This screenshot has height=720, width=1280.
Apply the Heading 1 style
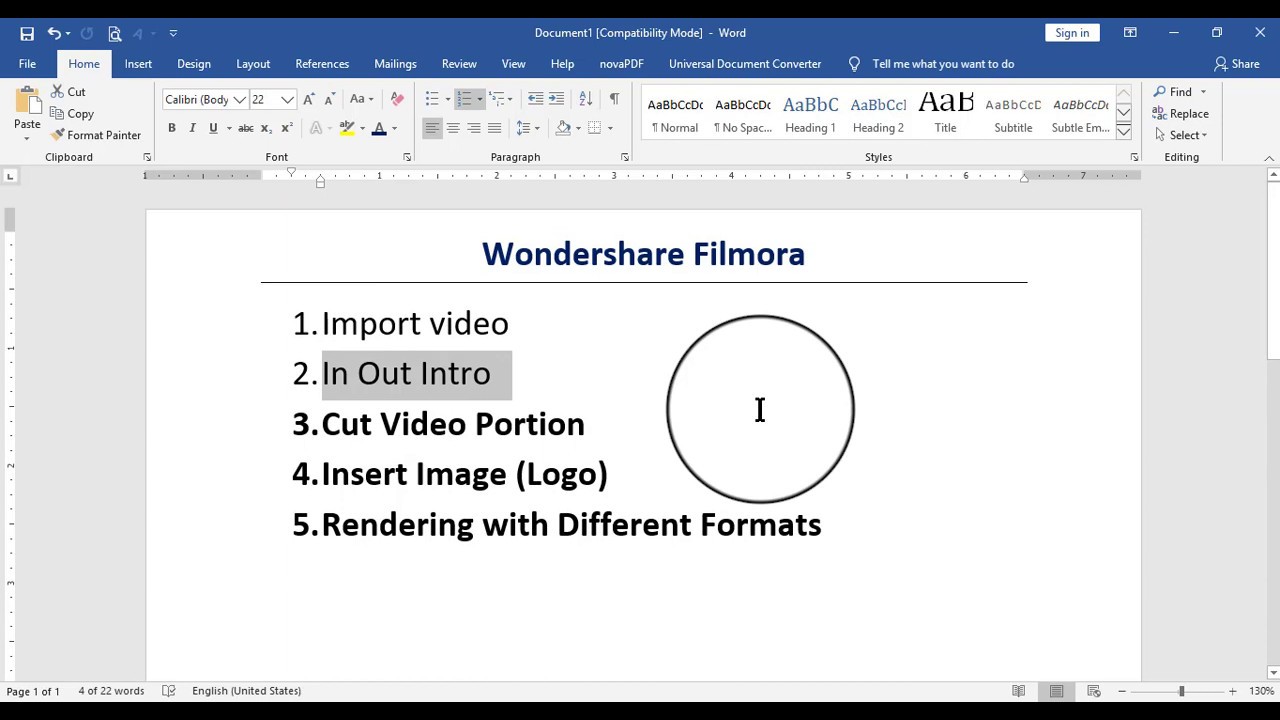coord(810,114)
